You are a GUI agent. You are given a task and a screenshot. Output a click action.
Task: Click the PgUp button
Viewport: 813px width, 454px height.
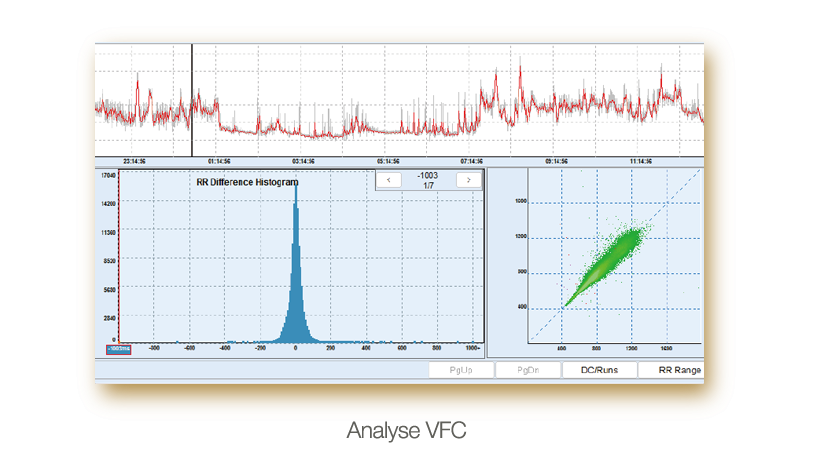pyautogui.click(x=461, y=370)
